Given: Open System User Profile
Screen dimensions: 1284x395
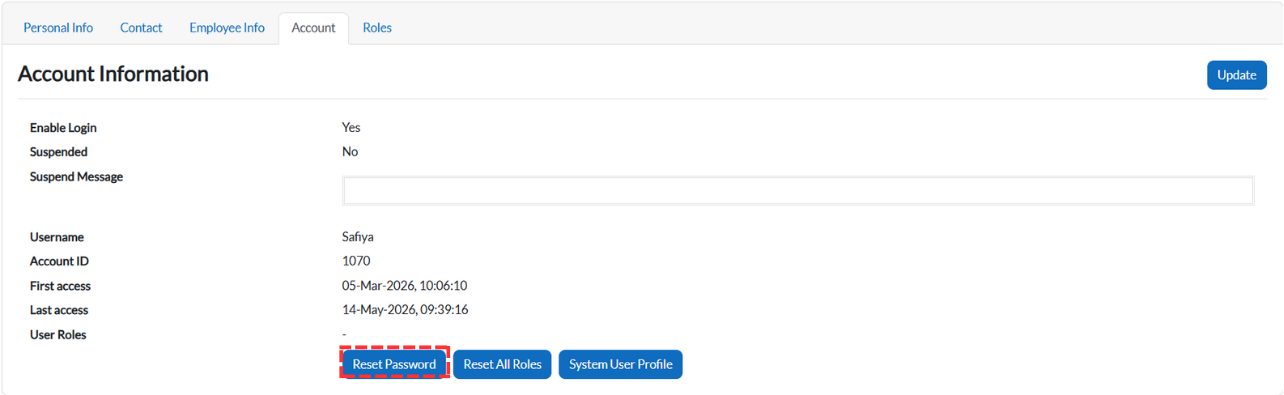Looking at the screenshot, I should tap(620, 364).
